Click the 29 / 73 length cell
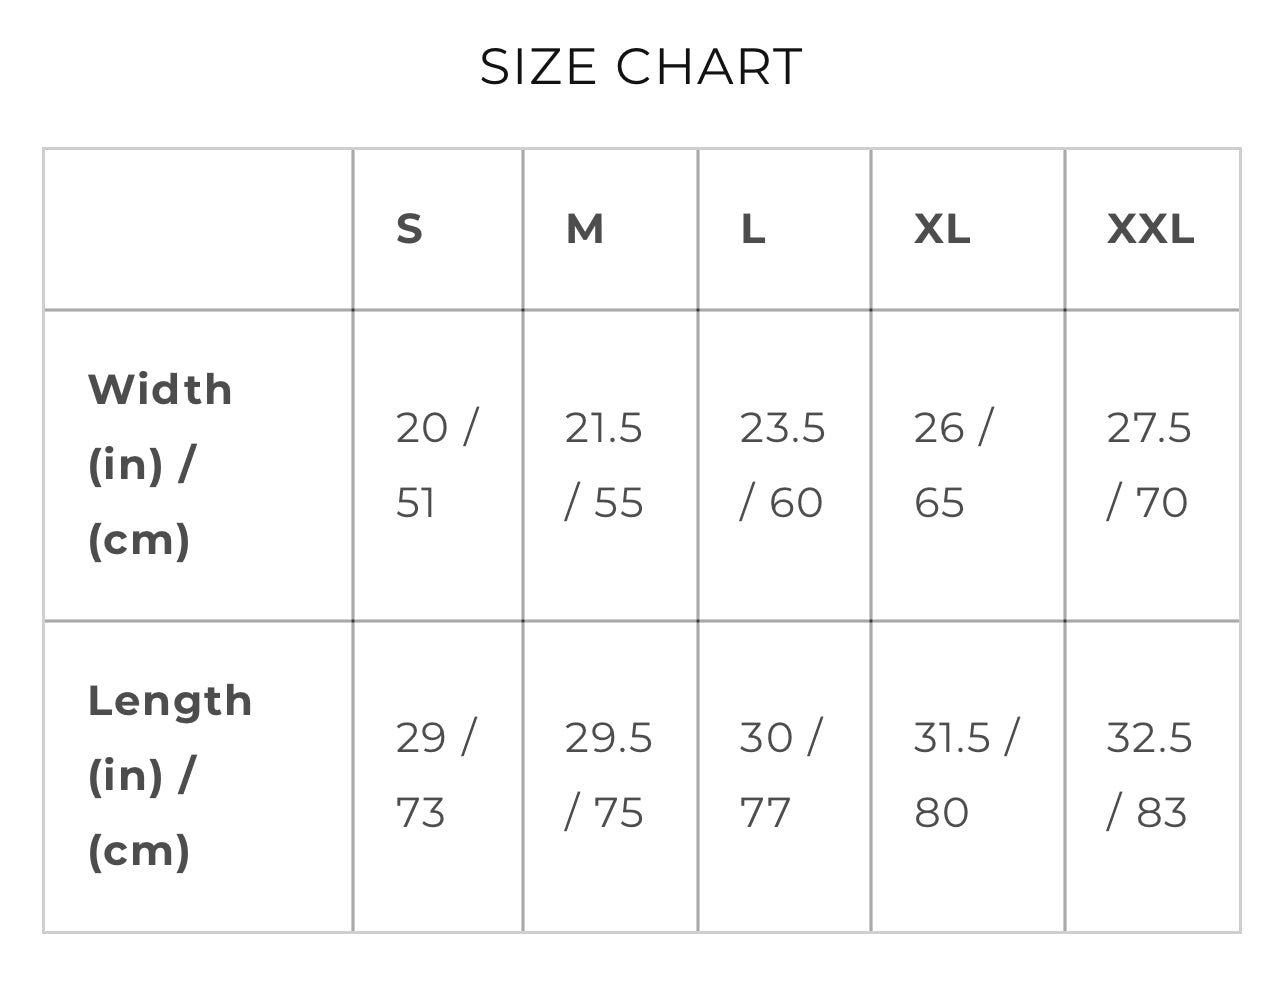This screenshot has height=1004, width=1284. (436, 775)
